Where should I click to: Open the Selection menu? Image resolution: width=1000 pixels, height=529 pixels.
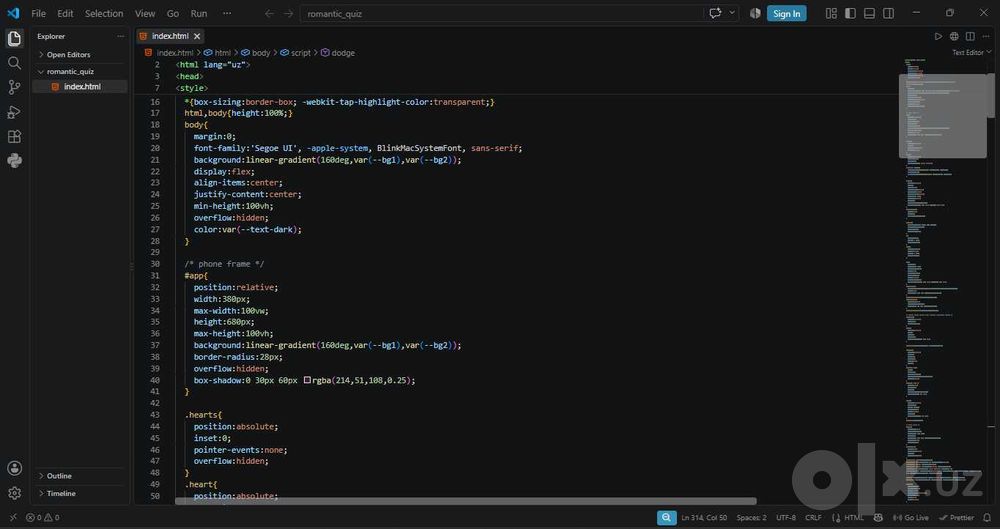[x=104, y=13]
